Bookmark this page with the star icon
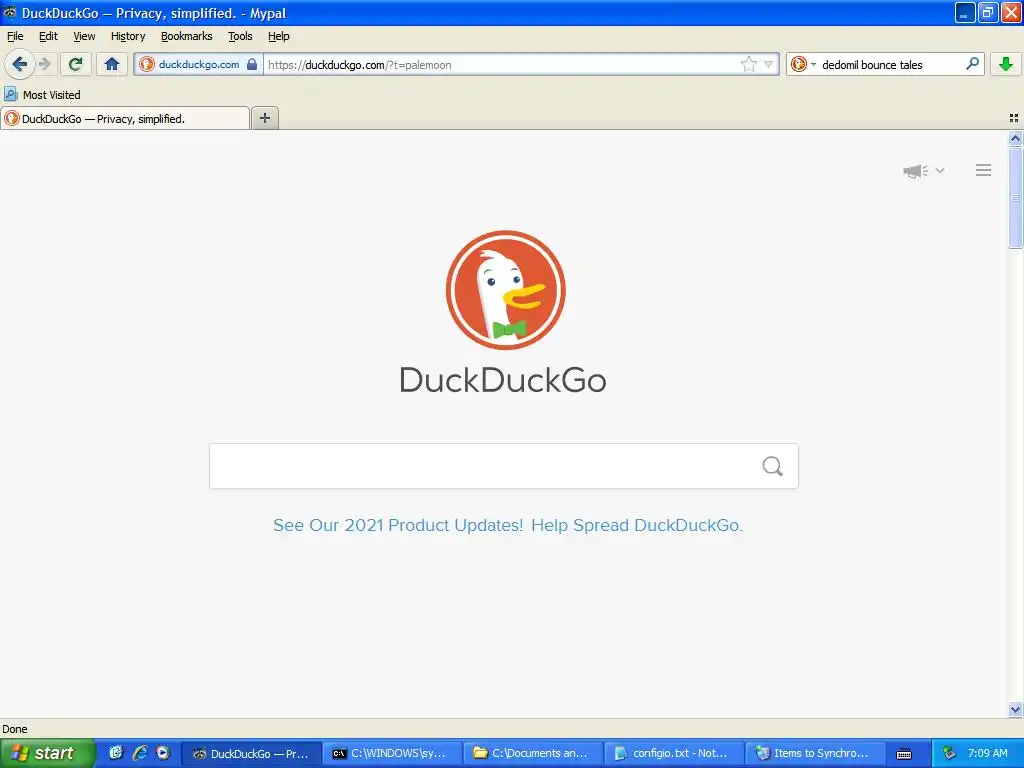The width and height of the screenshot is (1024, 768). pos(748,64)
